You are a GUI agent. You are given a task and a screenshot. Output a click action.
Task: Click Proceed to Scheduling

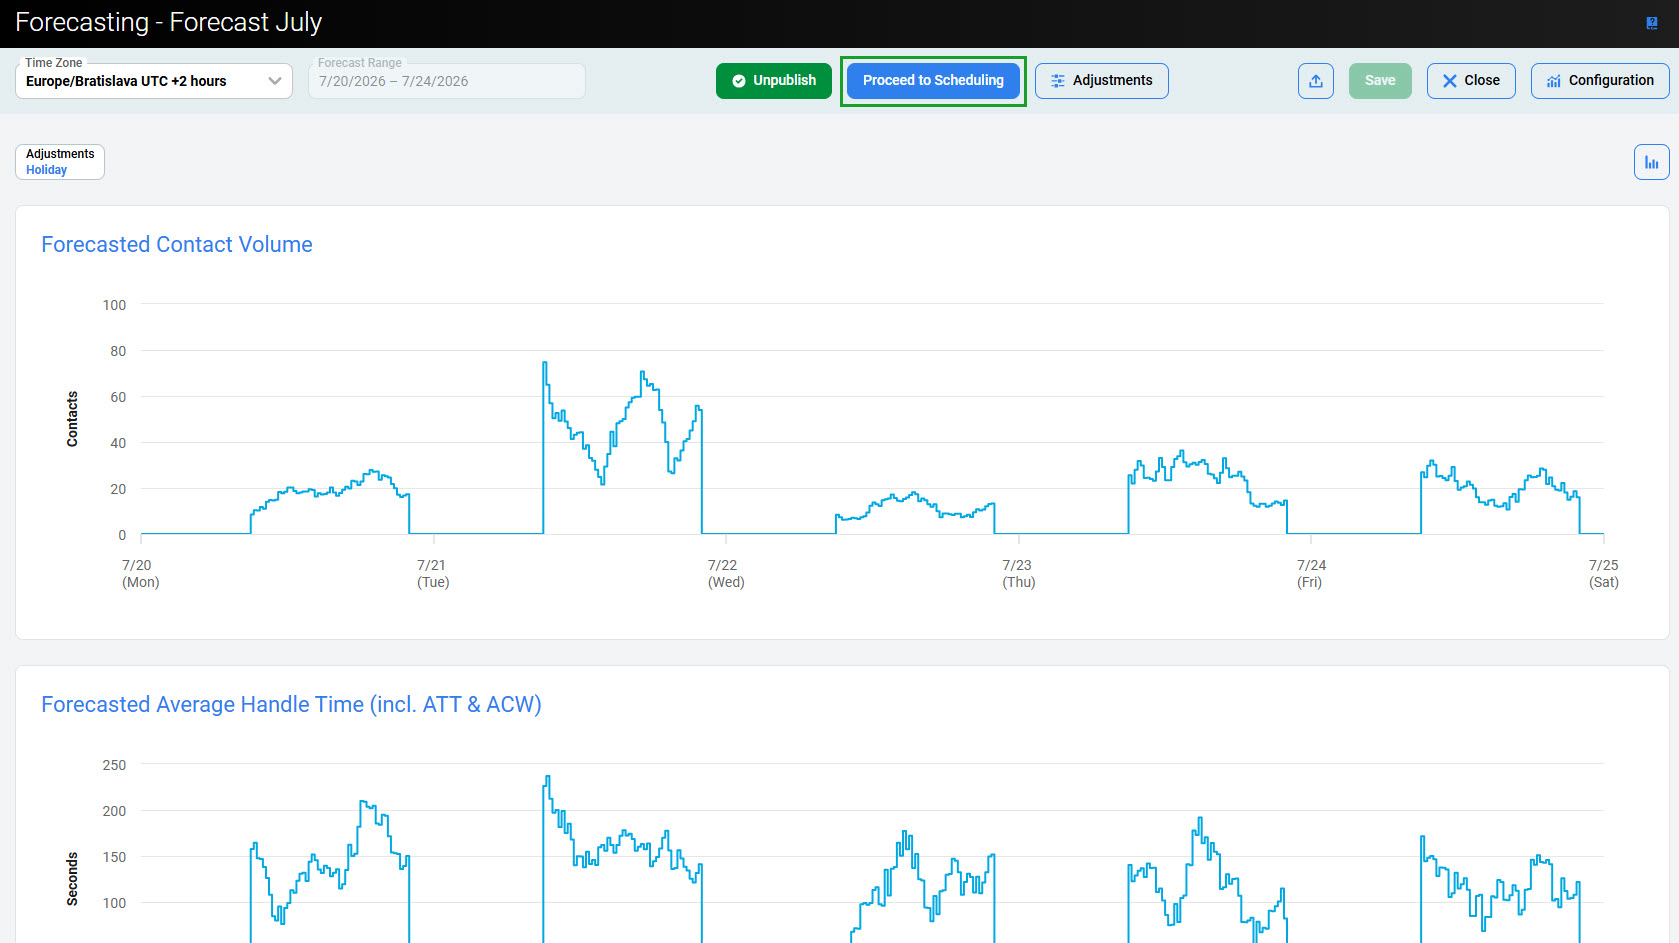933,81
